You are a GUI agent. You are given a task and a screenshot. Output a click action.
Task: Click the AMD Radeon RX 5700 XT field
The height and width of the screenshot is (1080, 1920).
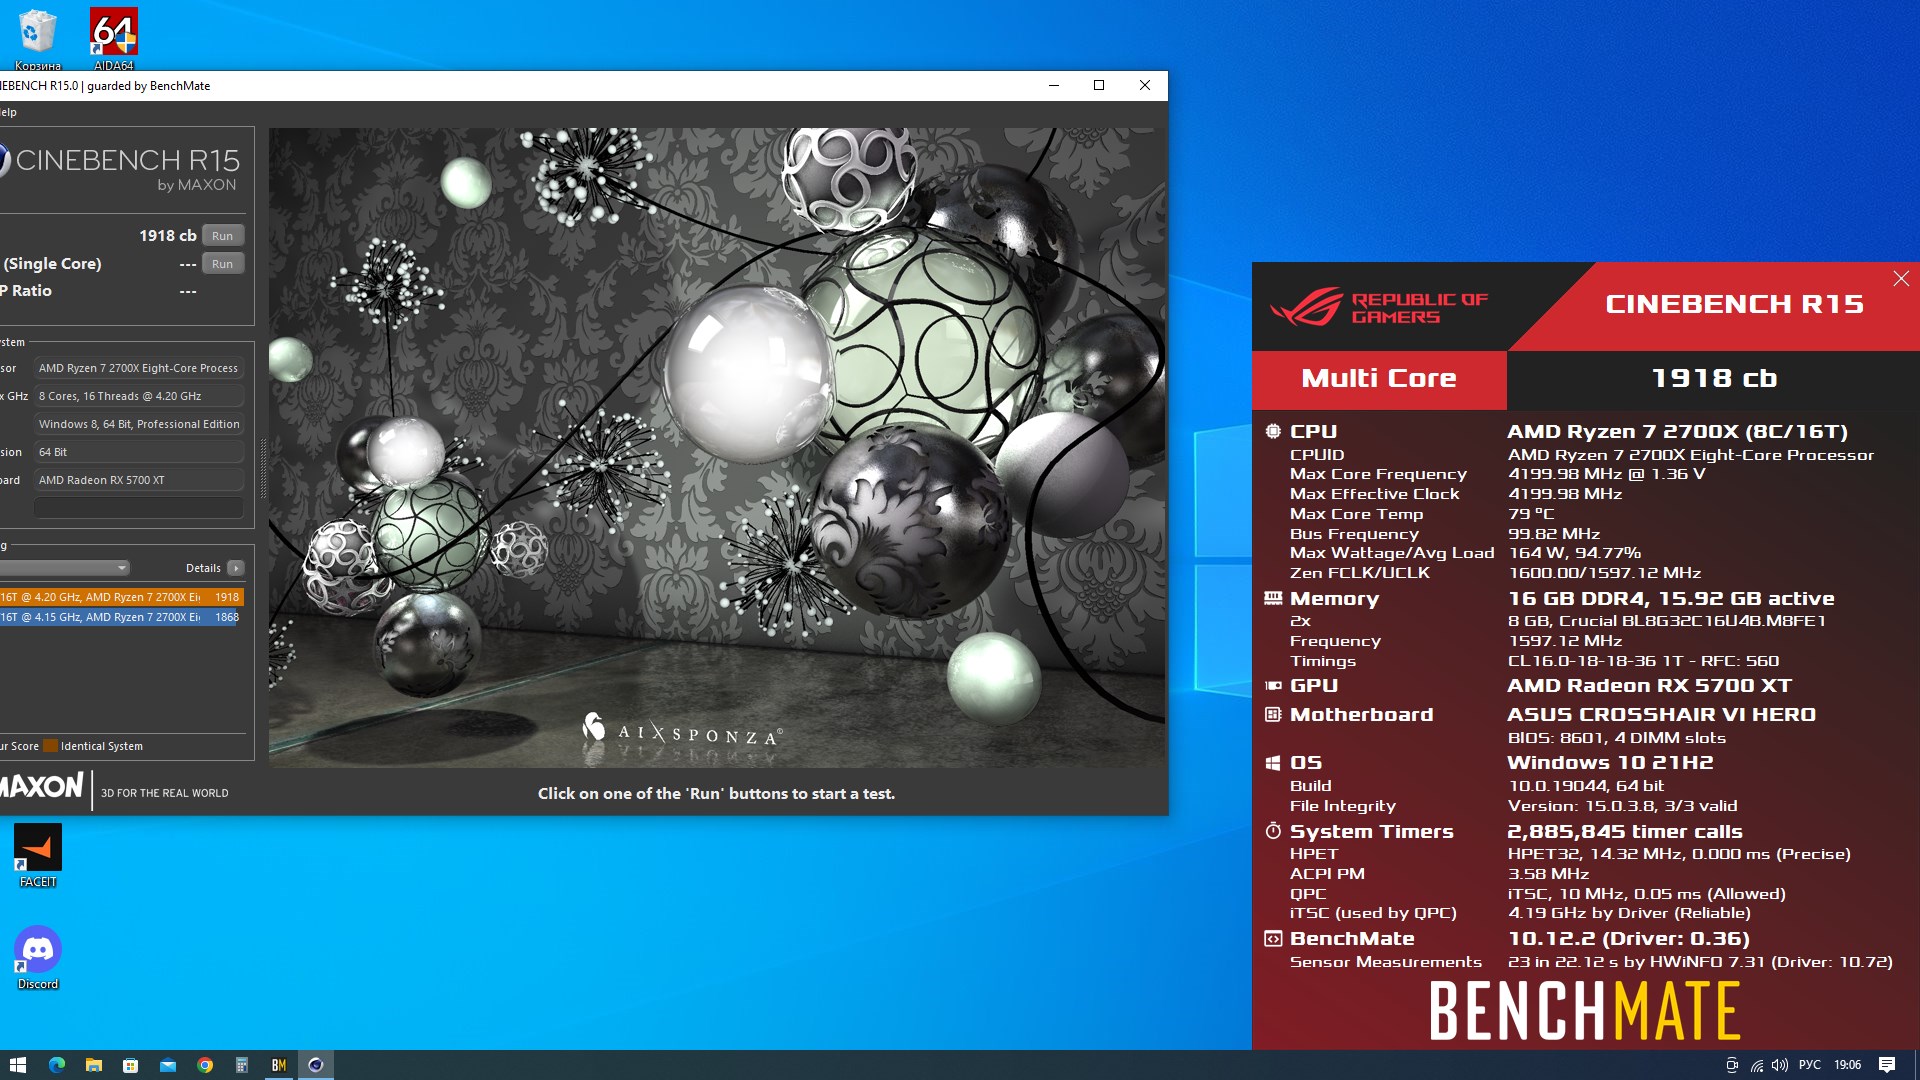(x=139, y=480)
